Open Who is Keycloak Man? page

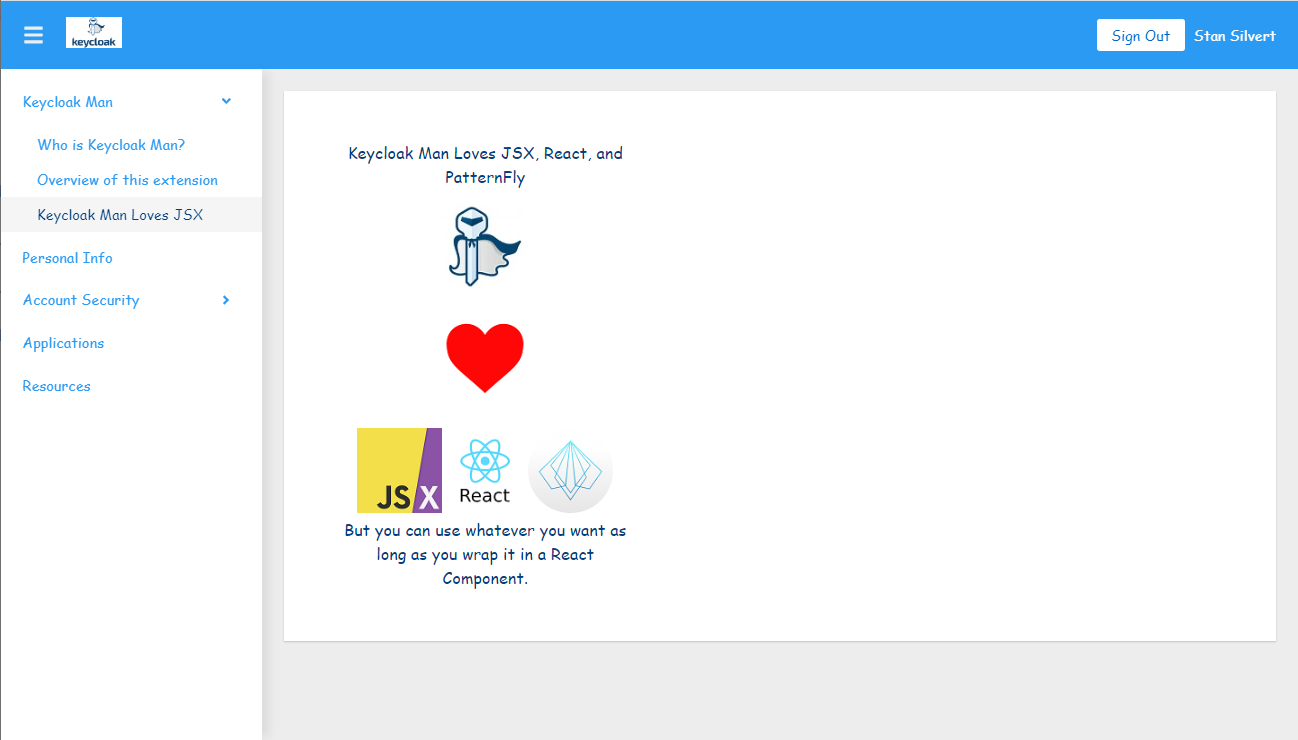click(111, 145)
